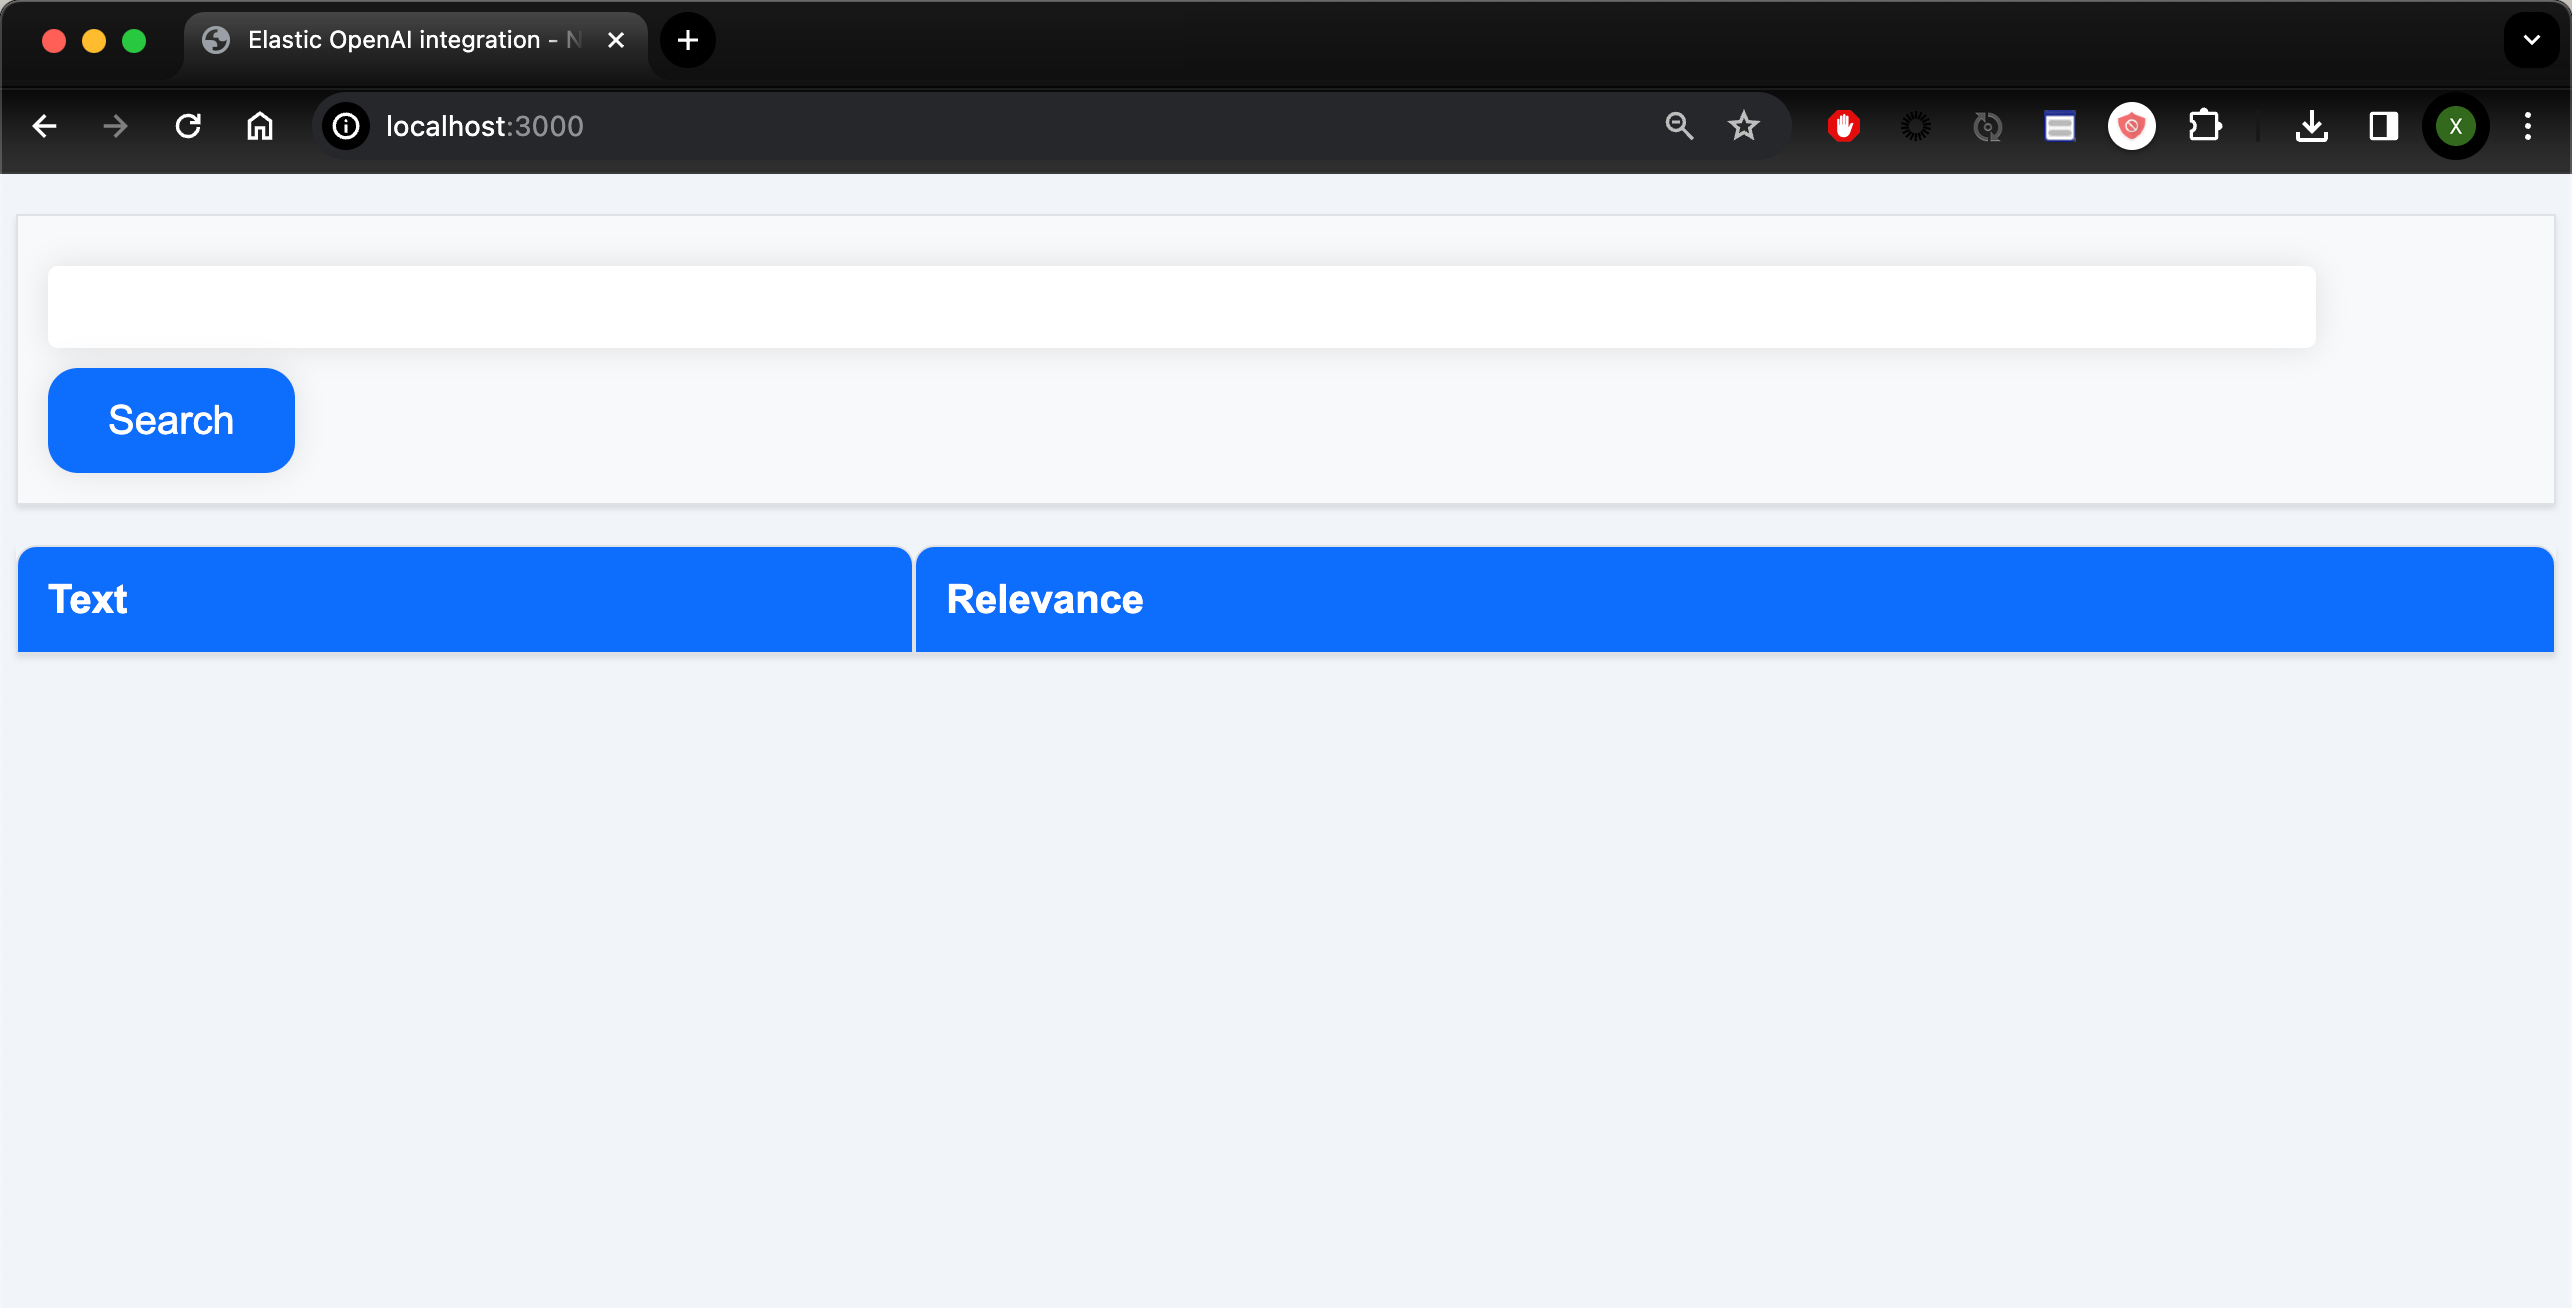Click the AdBlock stop-sign extension icon
Image resolution: width=2572 pixels, height=1308 pixels.
pos(1843,126)
